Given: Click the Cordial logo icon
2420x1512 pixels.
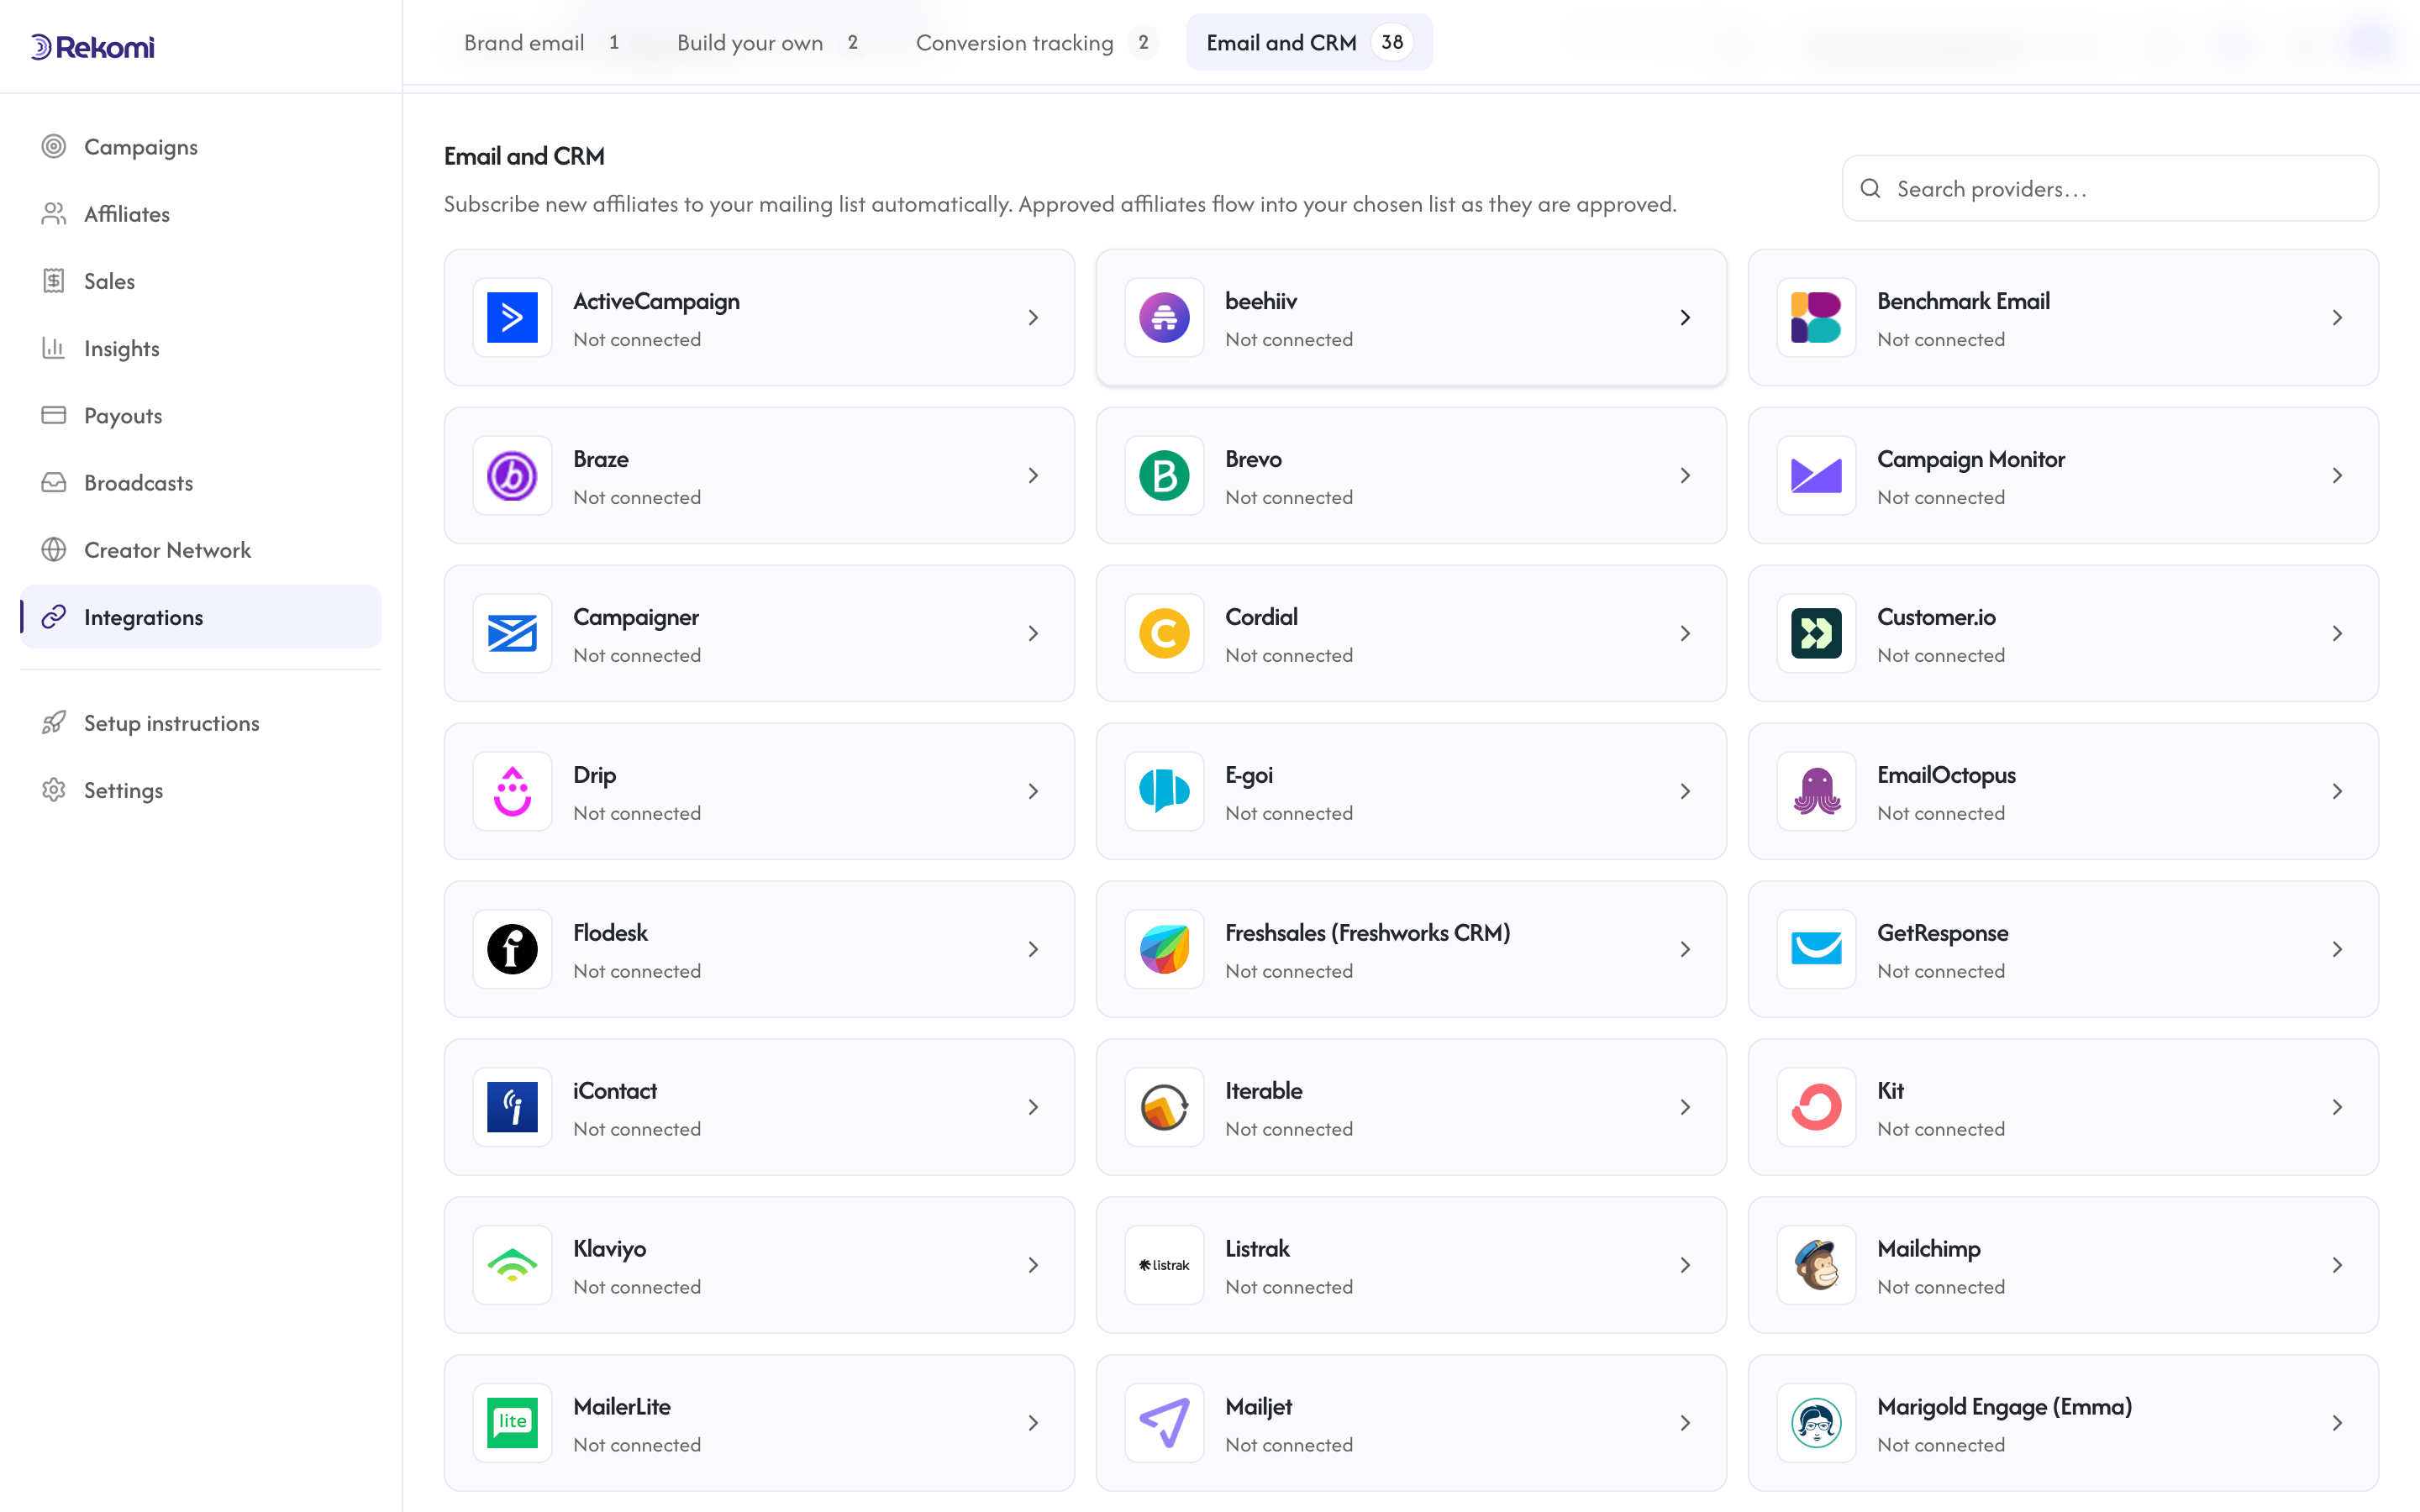Looking at the screenshot, I should (x=1164, y=633).
